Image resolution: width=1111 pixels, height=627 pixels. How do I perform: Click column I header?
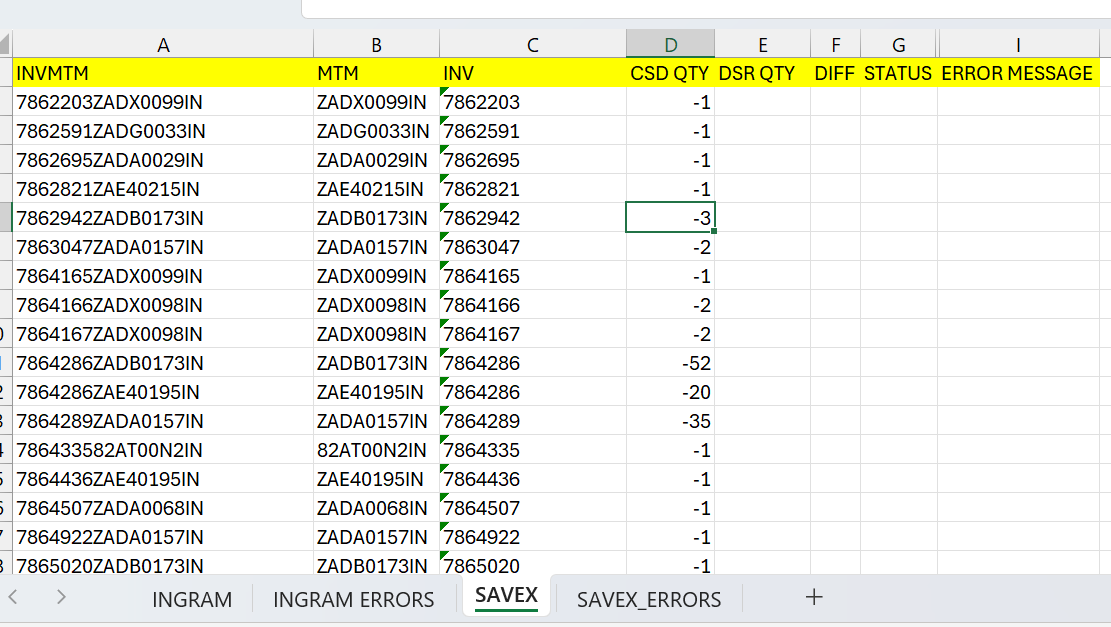(x=1018, y=45)
